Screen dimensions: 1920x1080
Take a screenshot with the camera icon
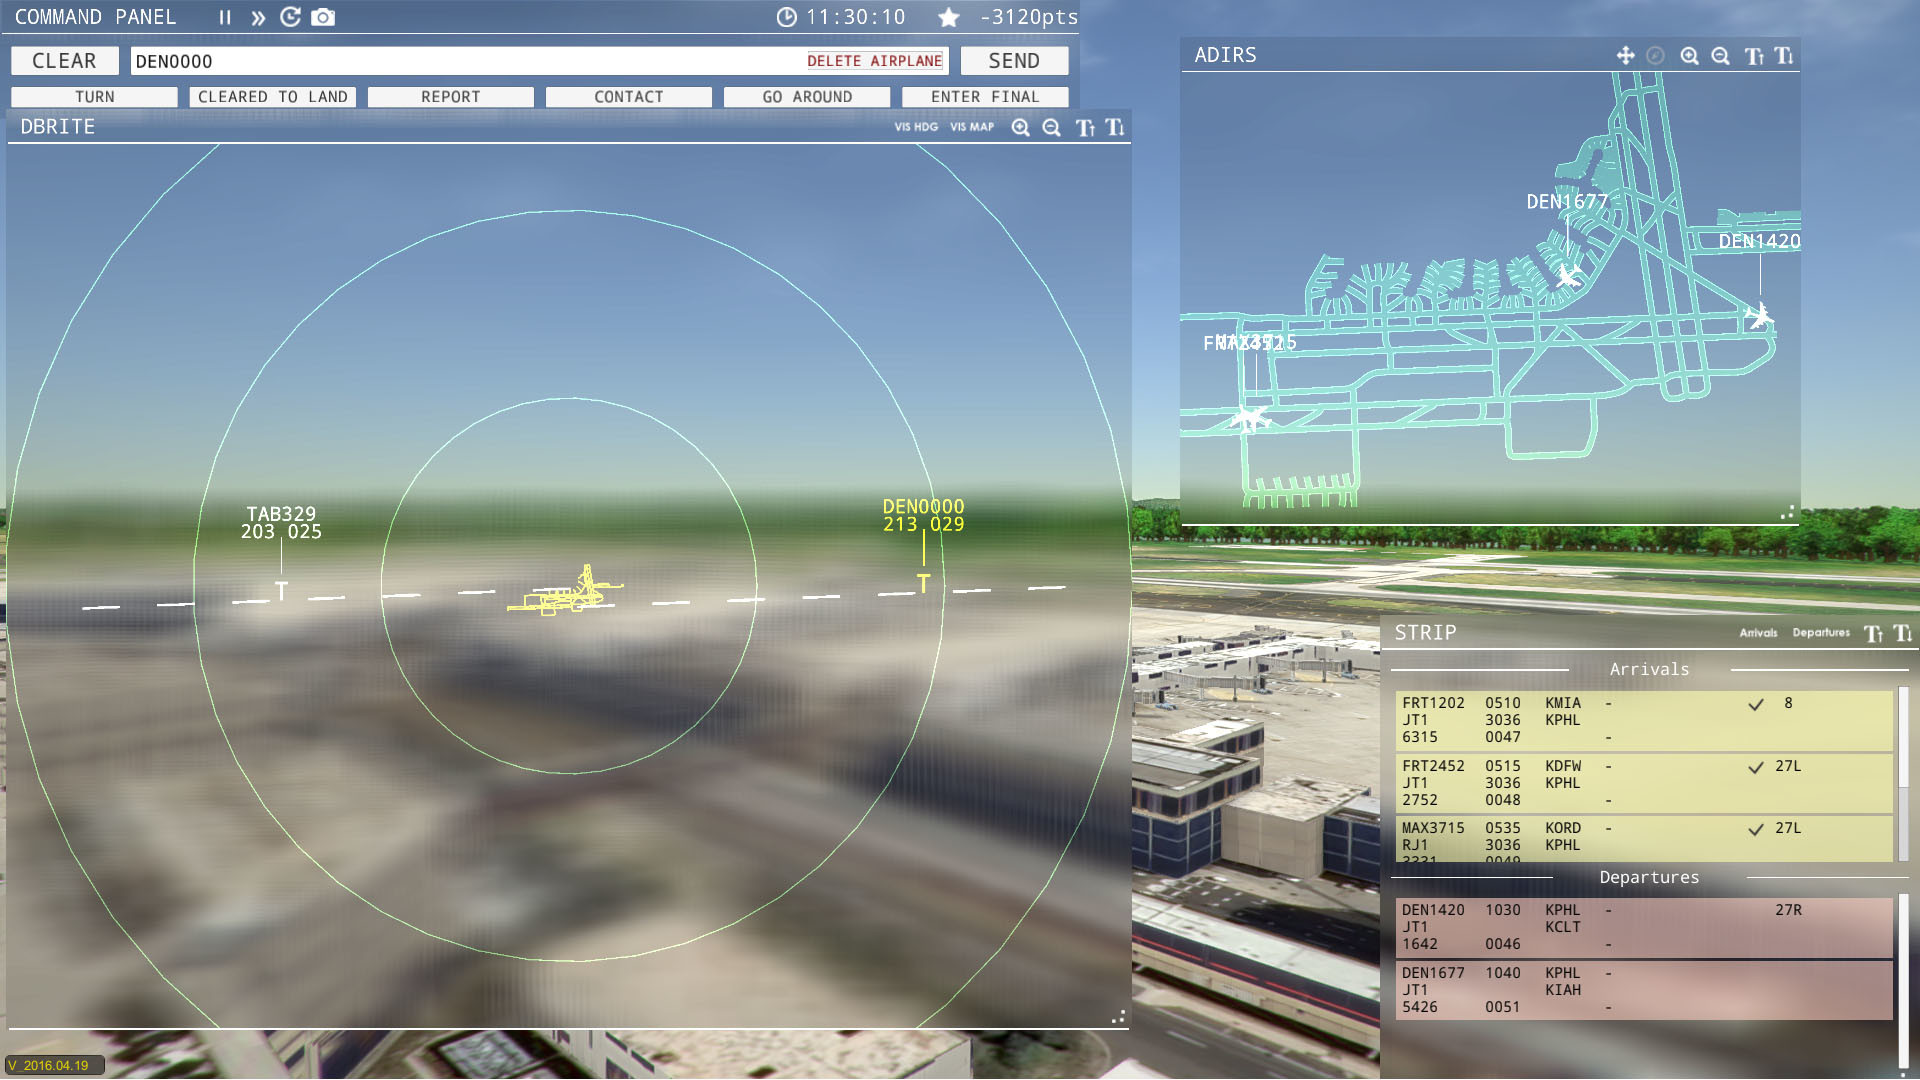(x=322, y=16)
